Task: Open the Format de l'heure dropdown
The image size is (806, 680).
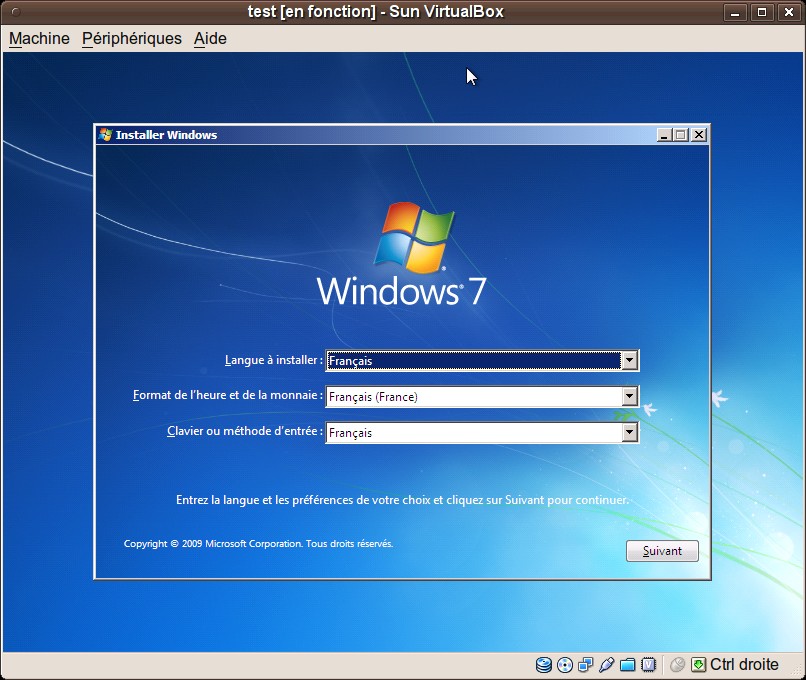Action: 629,397
